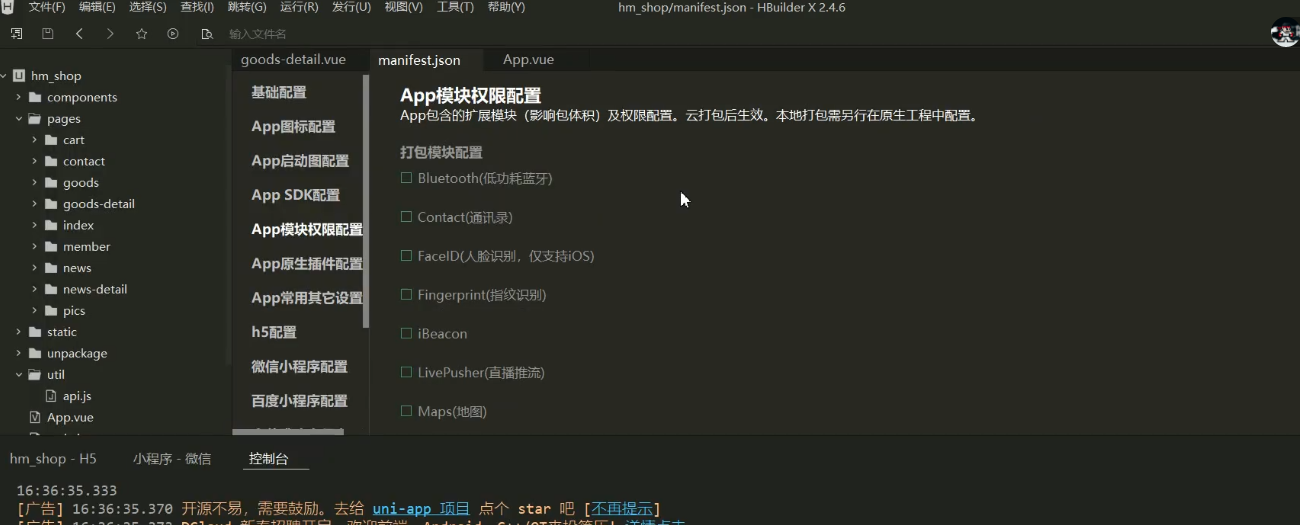Click the pics folder icon

[x=51, y=311]
